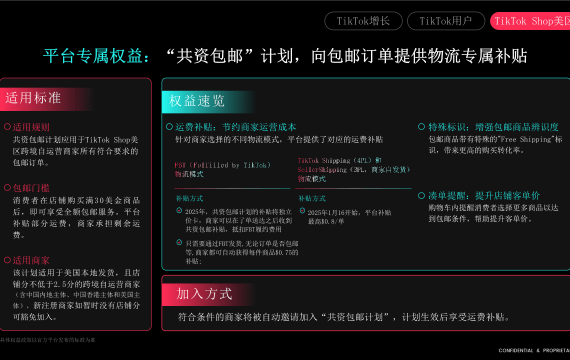Click the 特殊标识：增强包邮商品辨识度 heading
570x360 pixels.
[x=493, y=127]
